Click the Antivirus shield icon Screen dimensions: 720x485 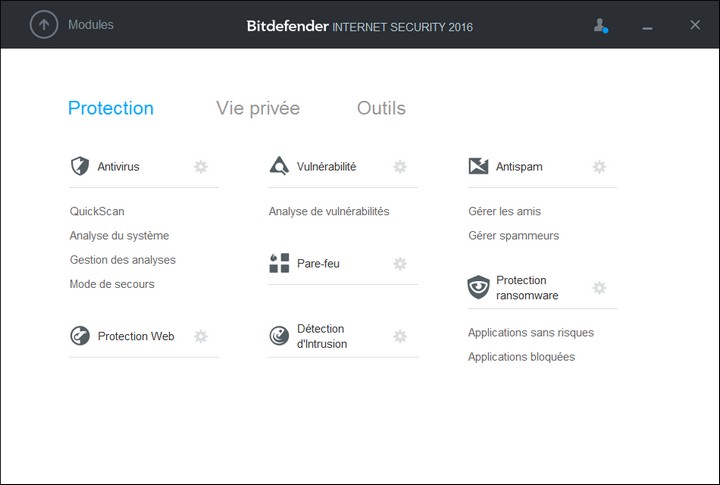(x=80, y=166)
